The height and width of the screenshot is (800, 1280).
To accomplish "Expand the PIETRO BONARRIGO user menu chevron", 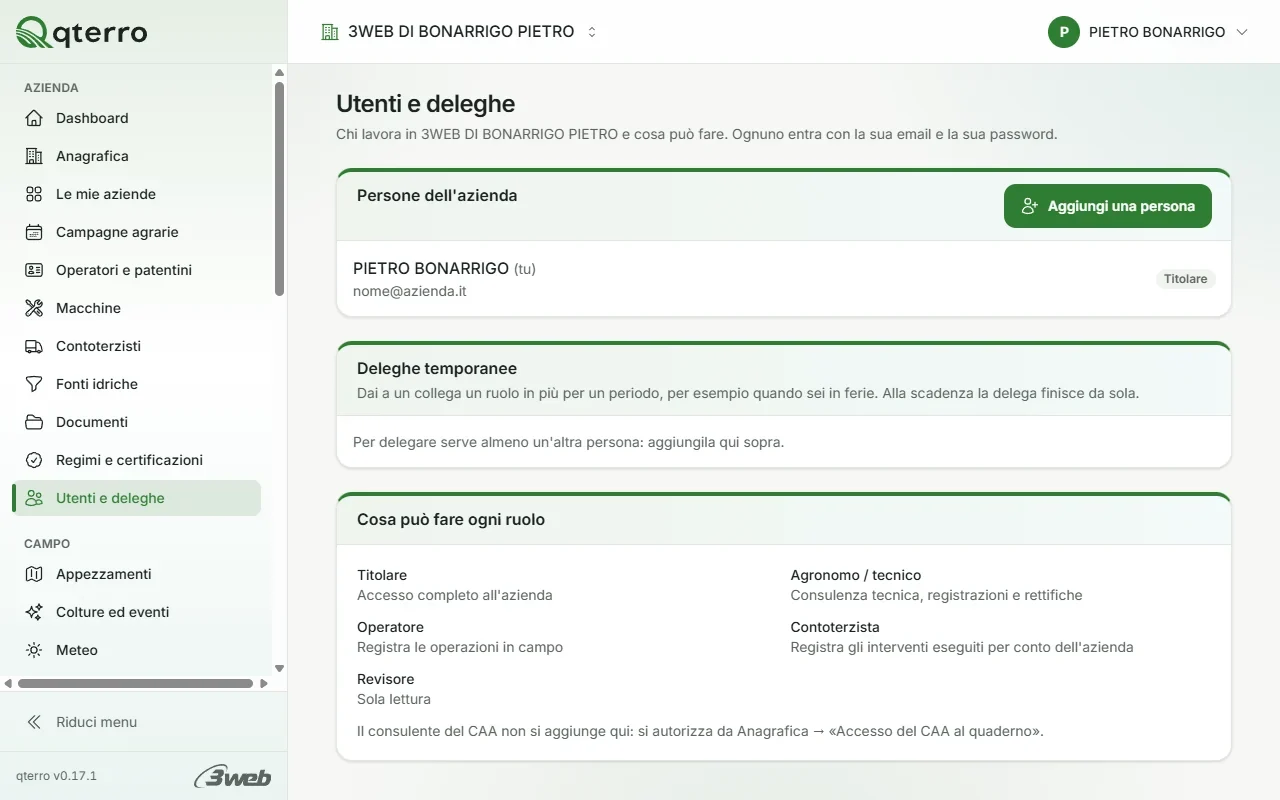I will pyautogui.click(x=1242, y=32).
